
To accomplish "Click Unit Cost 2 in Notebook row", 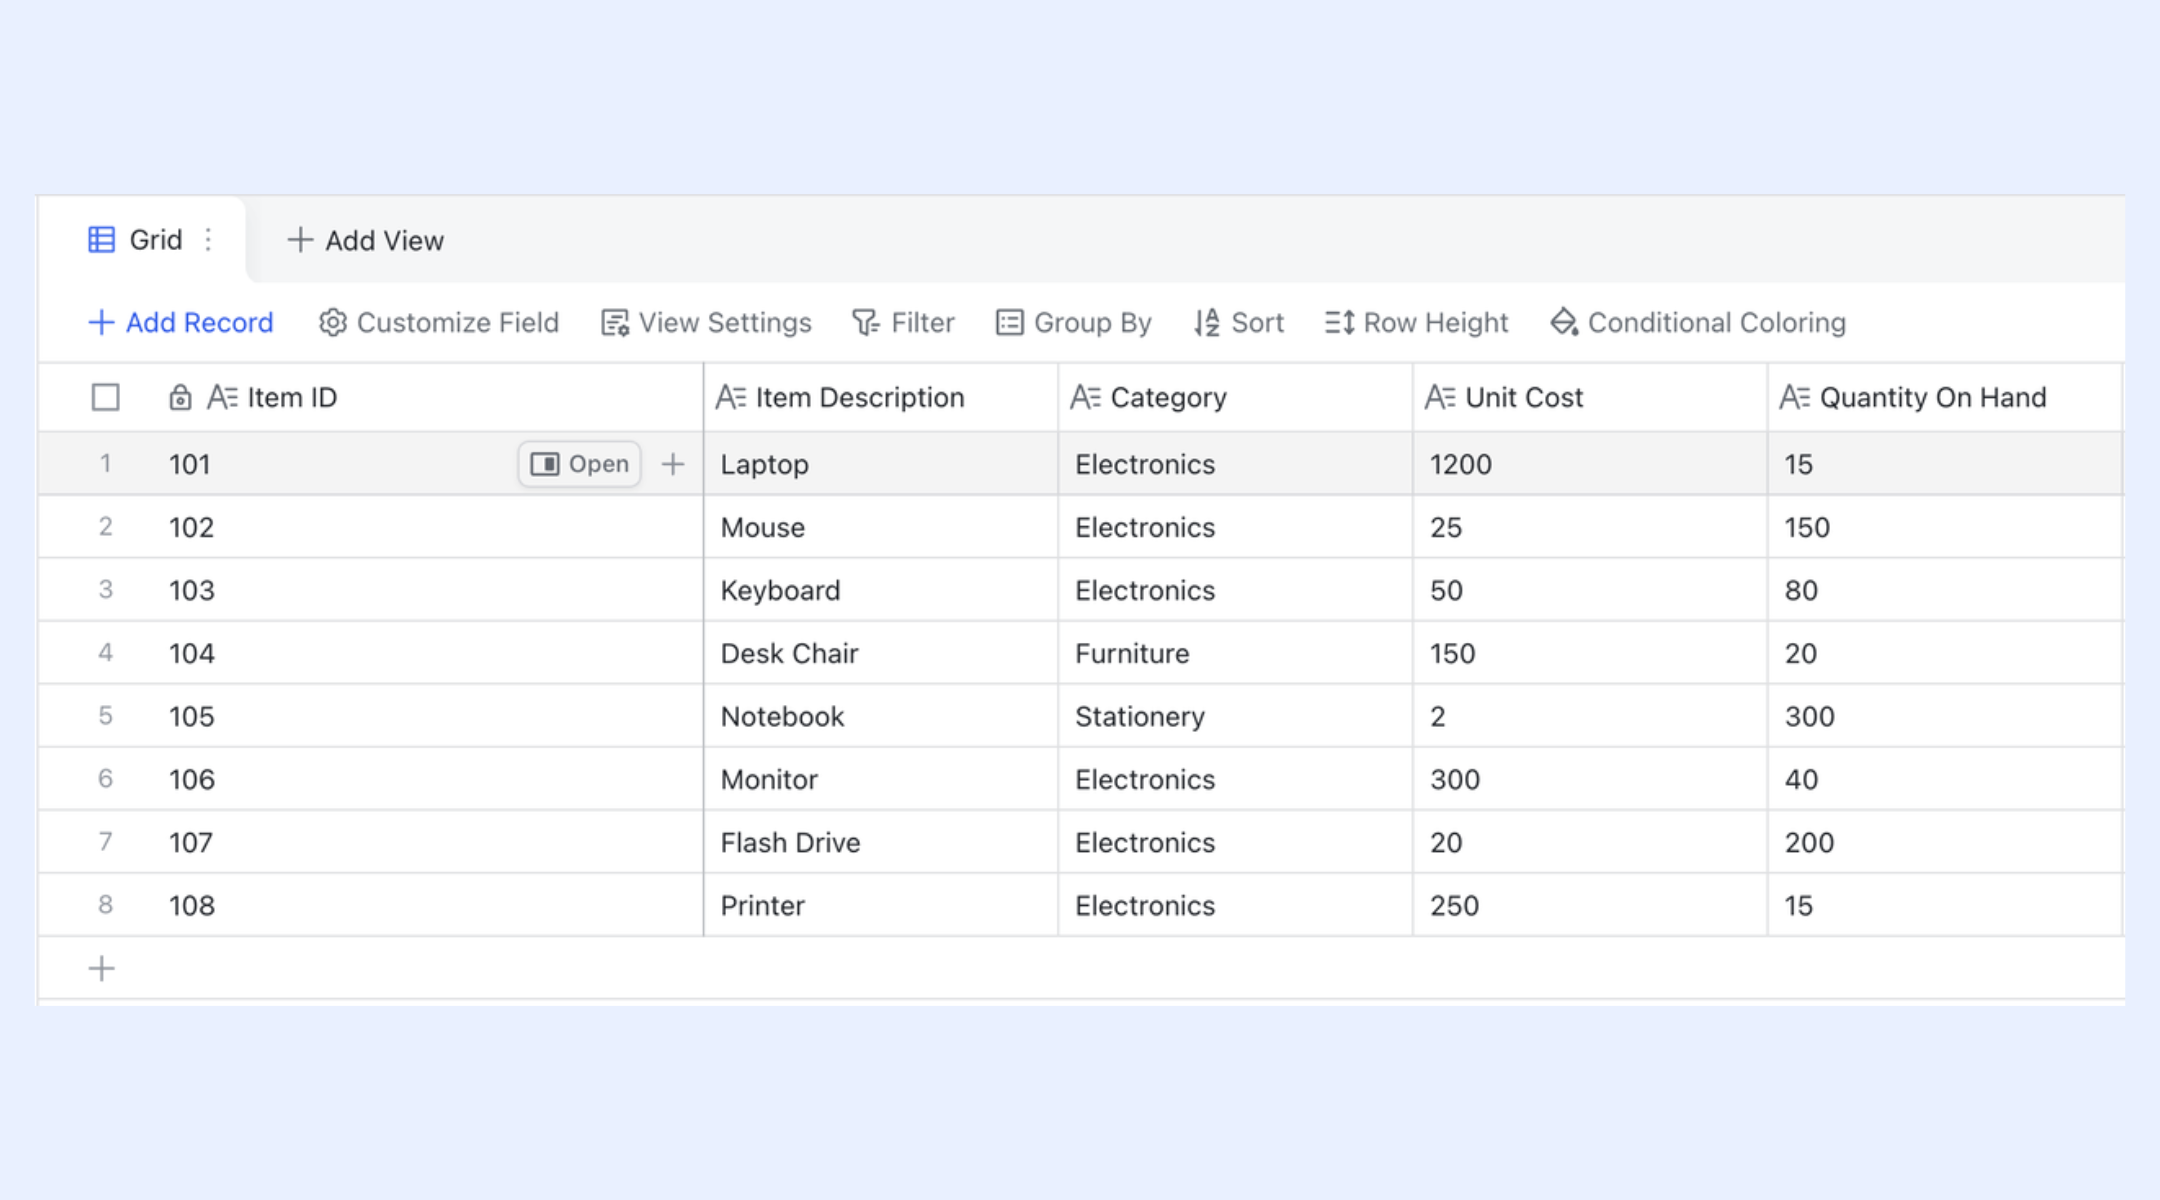I will pyautogui.click(x=1590, y=716).
